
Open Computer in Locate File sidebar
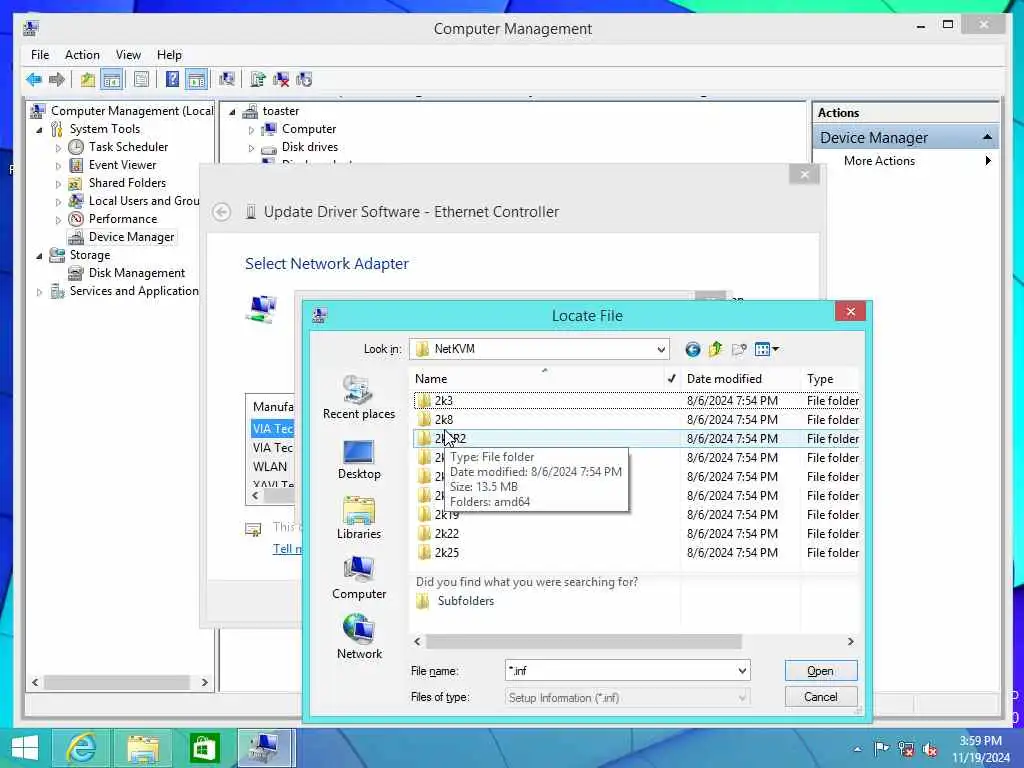click(x=359, y=578)
